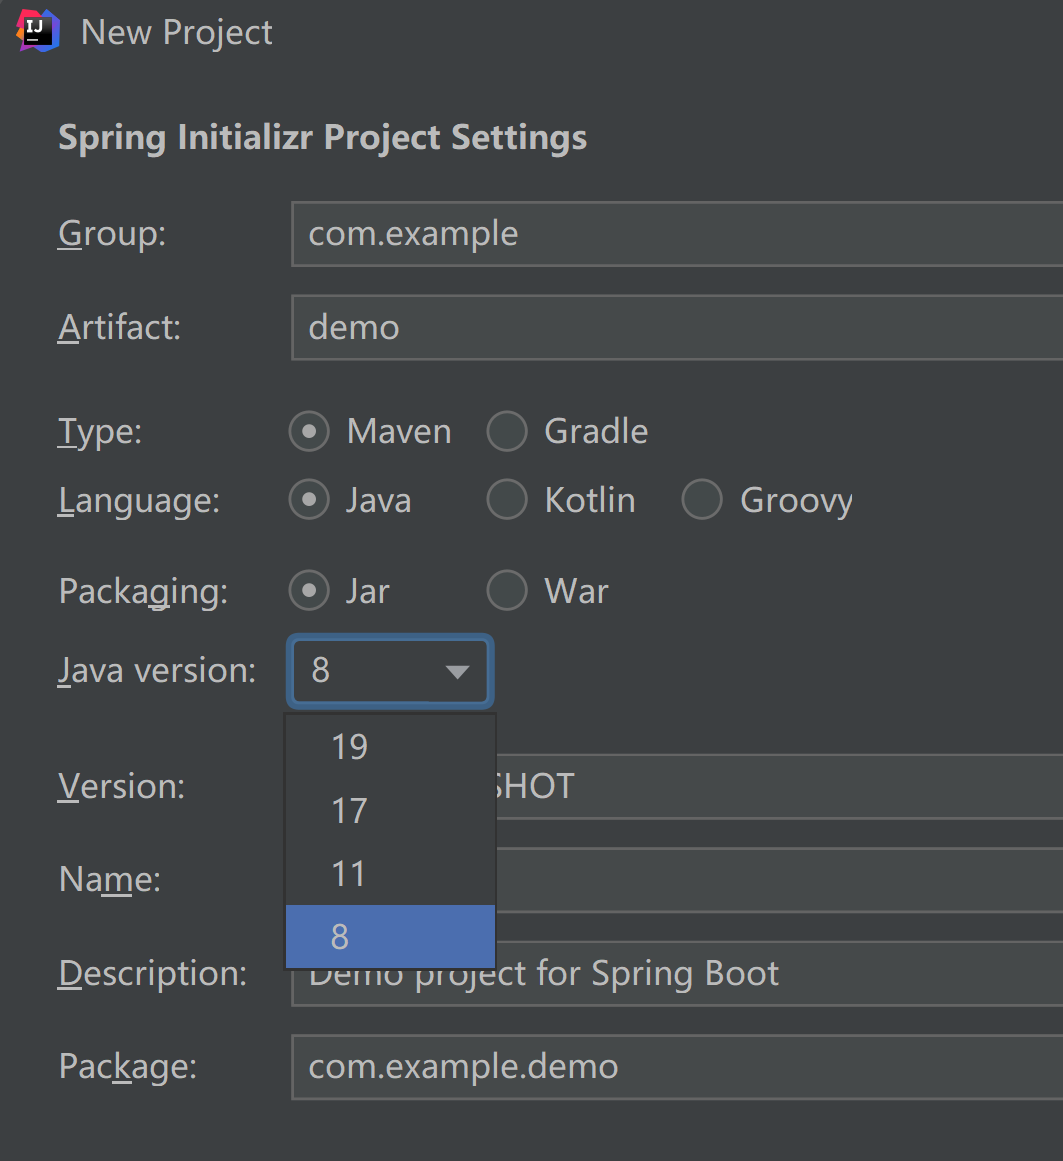Select Java as the project language
1063x1161 pixels.
309,500
